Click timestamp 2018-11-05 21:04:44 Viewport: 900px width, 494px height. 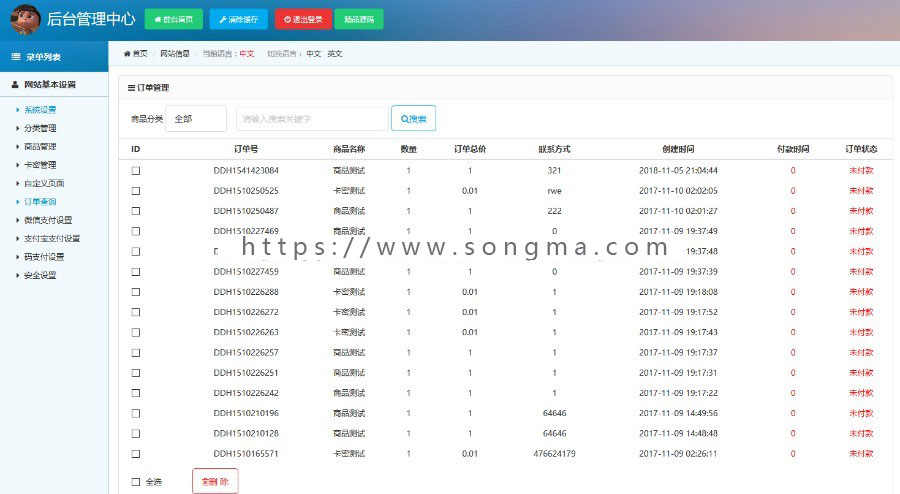pyautogui.click(x=678, y=170)
